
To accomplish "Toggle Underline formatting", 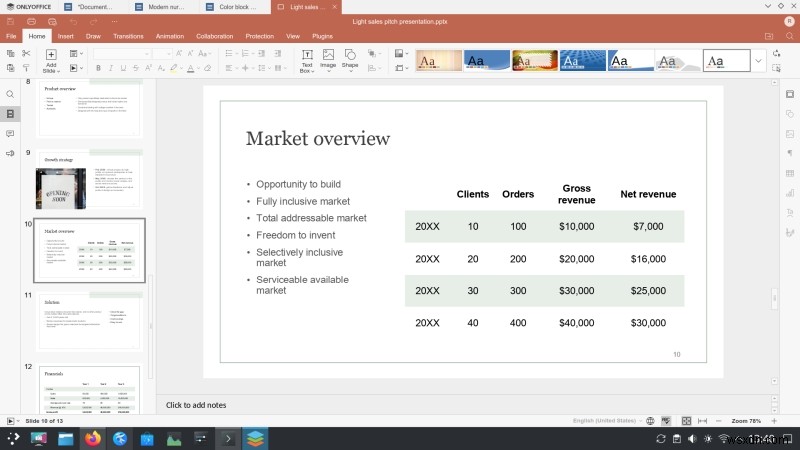I will pos(123,68).
